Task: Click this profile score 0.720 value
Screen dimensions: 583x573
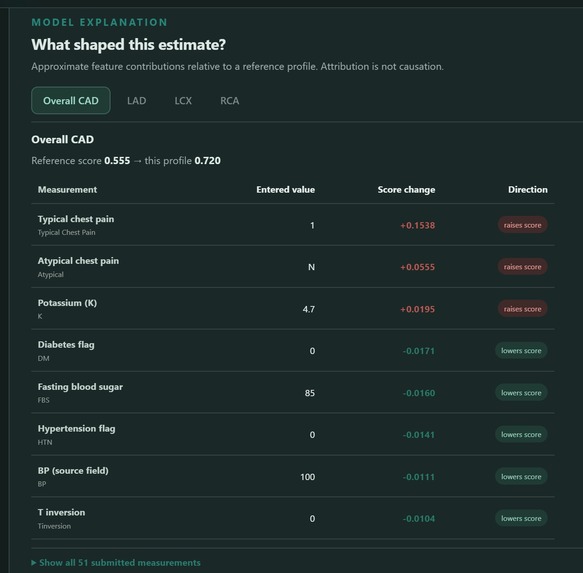Action: (207, 161)
